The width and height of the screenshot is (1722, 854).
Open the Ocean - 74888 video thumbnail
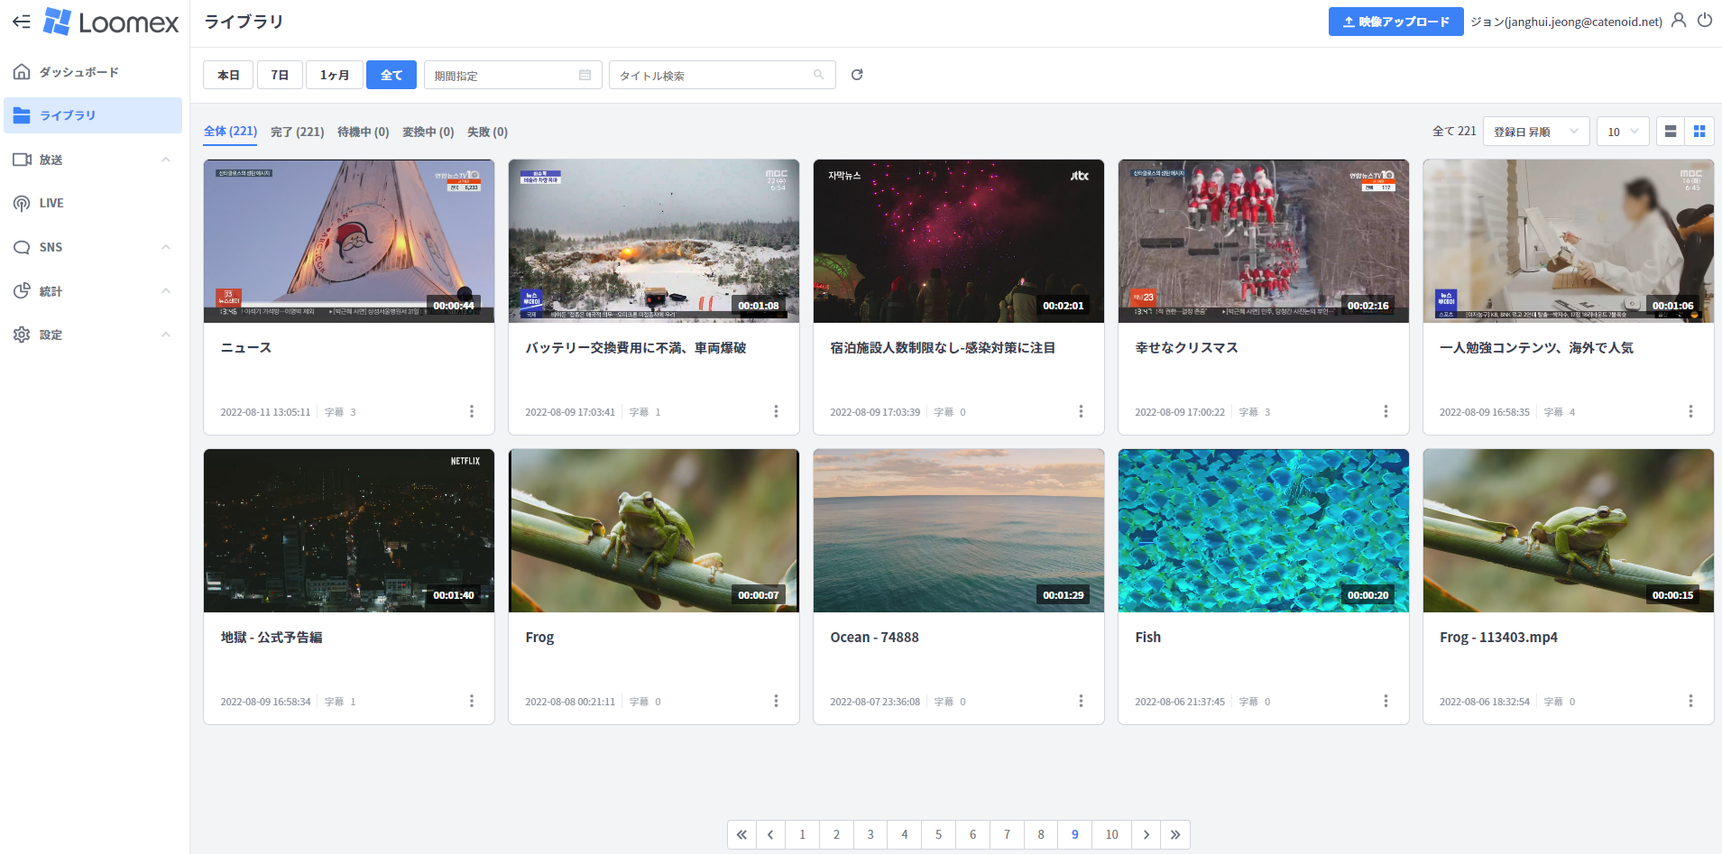(x=958, y=530)
